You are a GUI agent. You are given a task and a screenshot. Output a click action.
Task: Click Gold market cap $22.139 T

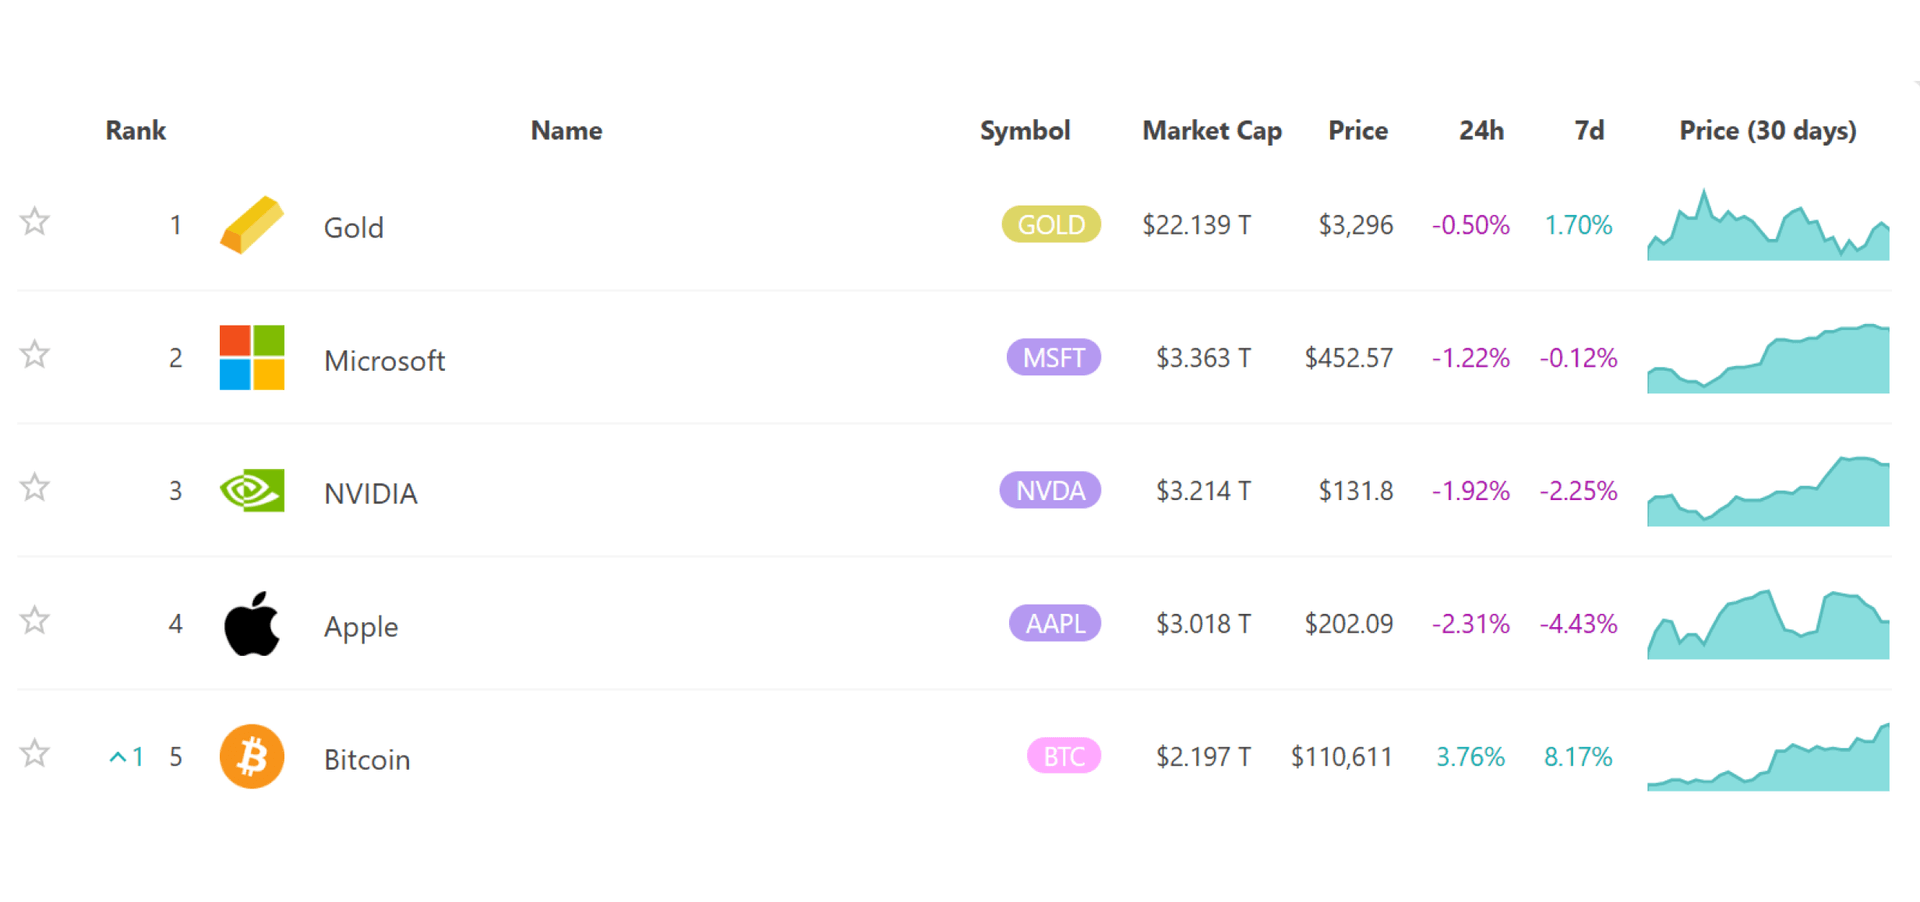pos(1197,225)
